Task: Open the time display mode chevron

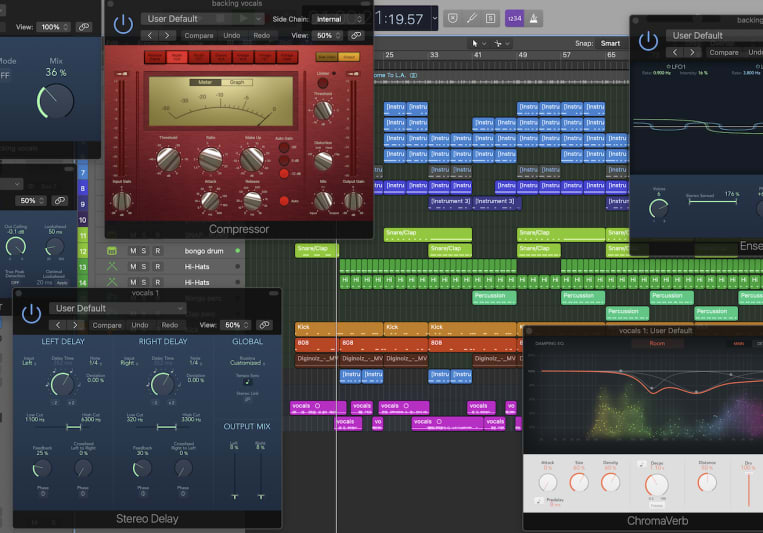Action: coord(435,18)
